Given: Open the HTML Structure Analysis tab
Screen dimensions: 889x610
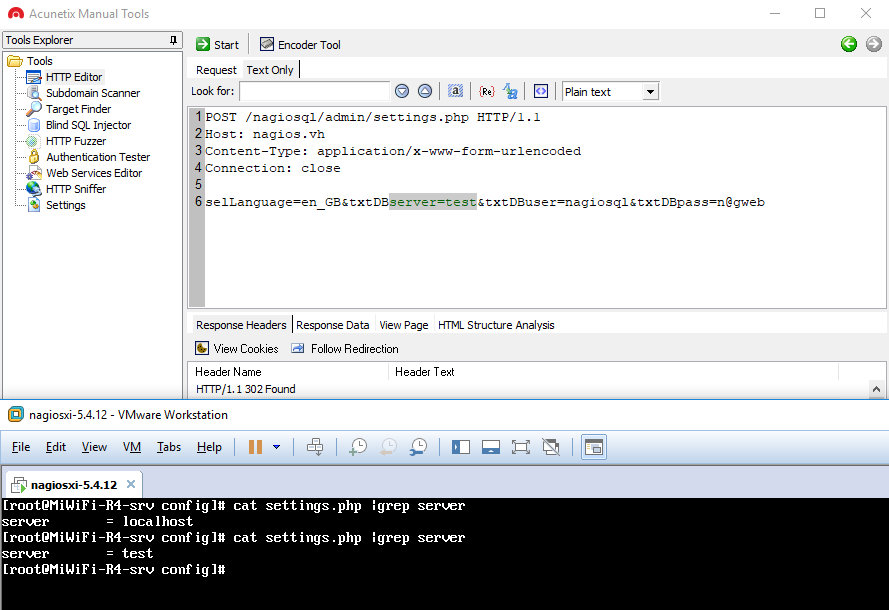Looking at the screenshot, I should [496, 325].
